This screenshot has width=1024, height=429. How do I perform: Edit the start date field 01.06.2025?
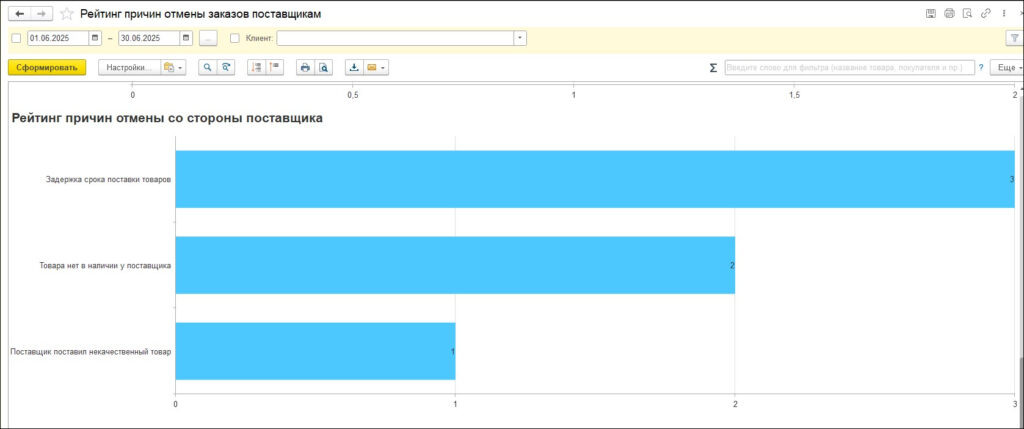pyautogui.click(x=57, y=39)
